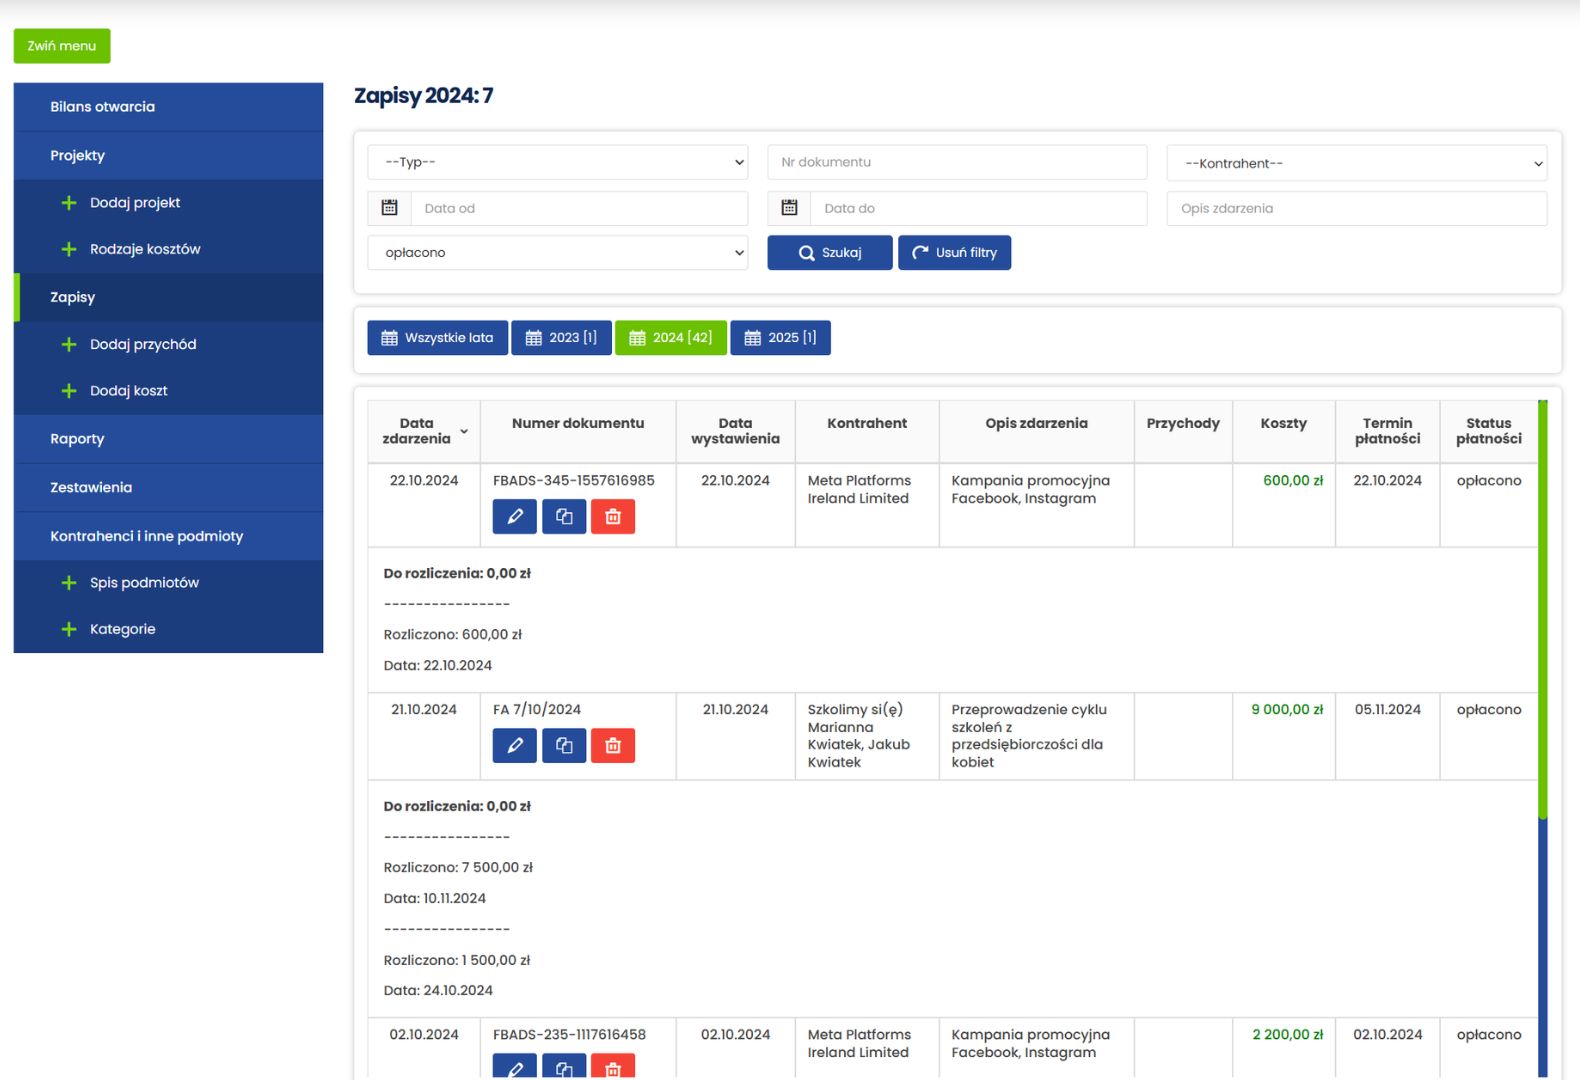Image resolution: width=1580 pixels, height=1080 pixels.
Task: Edit the FBADS-345-1557616985 record with pencil icon
Action: tap(514, 516)
